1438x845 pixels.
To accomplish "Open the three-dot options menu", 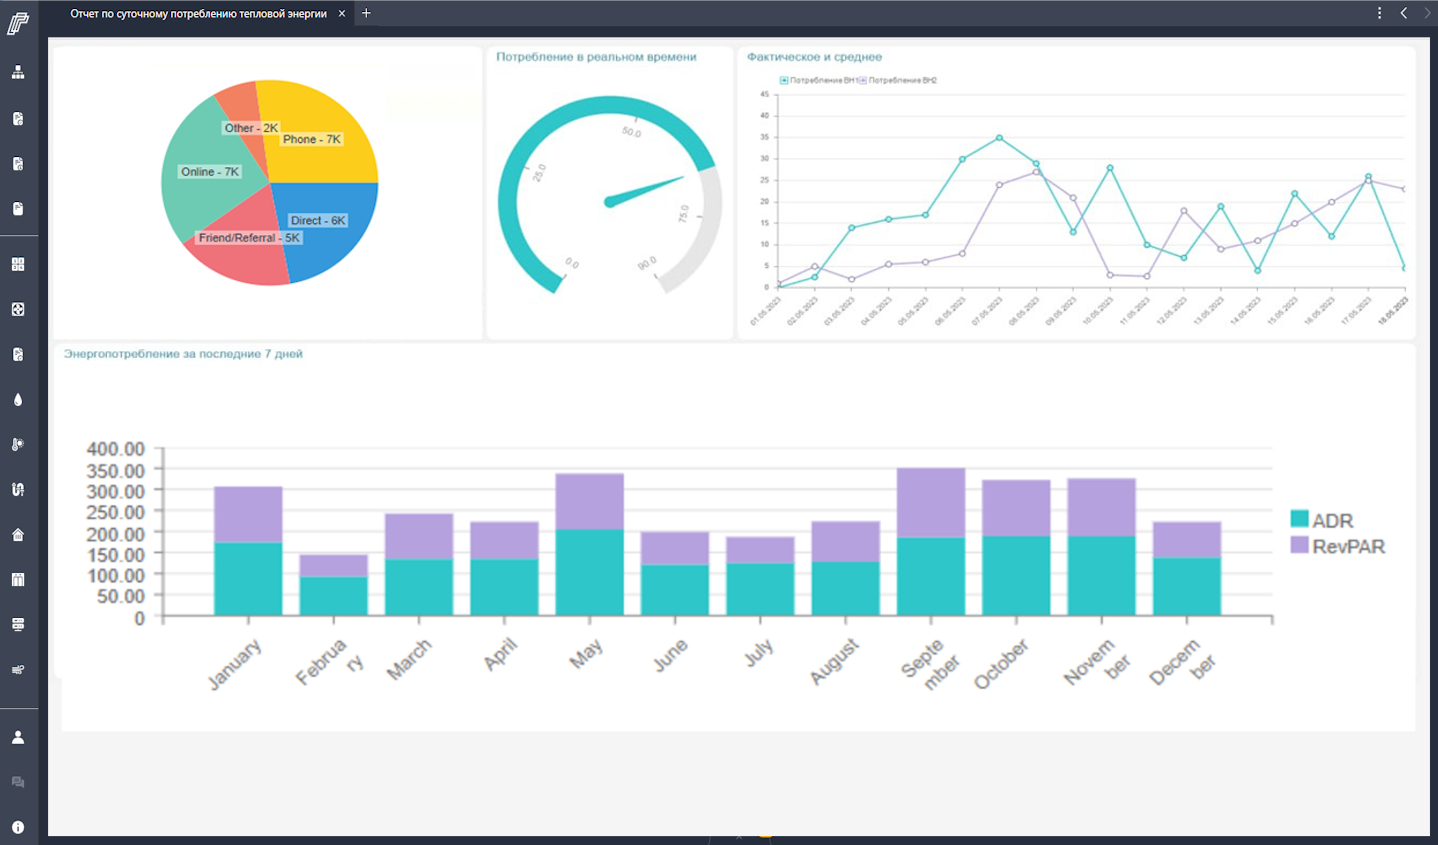I will 1379,13.
